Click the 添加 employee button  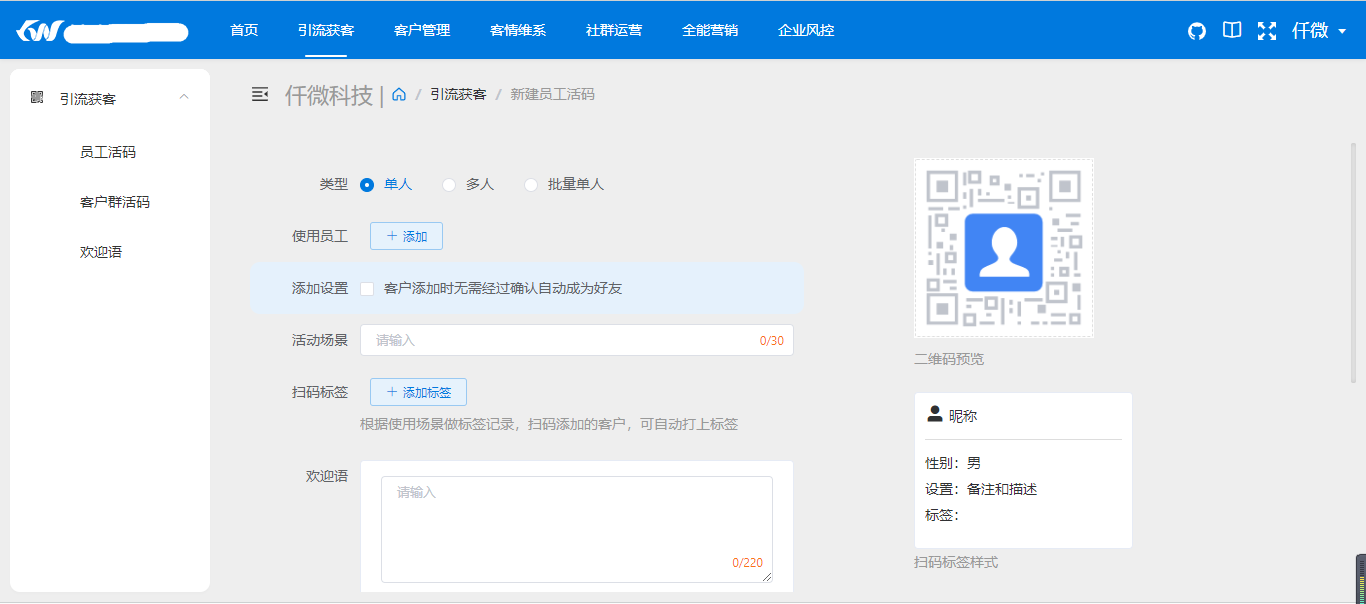coord(406,236)
